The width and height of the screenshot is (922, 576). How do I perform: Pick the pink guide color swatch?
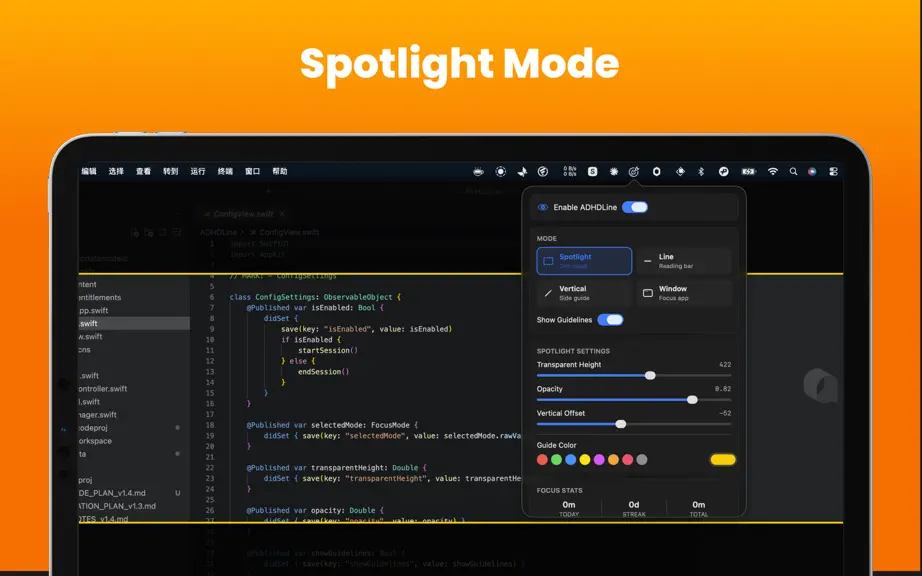tap(627, 460)
